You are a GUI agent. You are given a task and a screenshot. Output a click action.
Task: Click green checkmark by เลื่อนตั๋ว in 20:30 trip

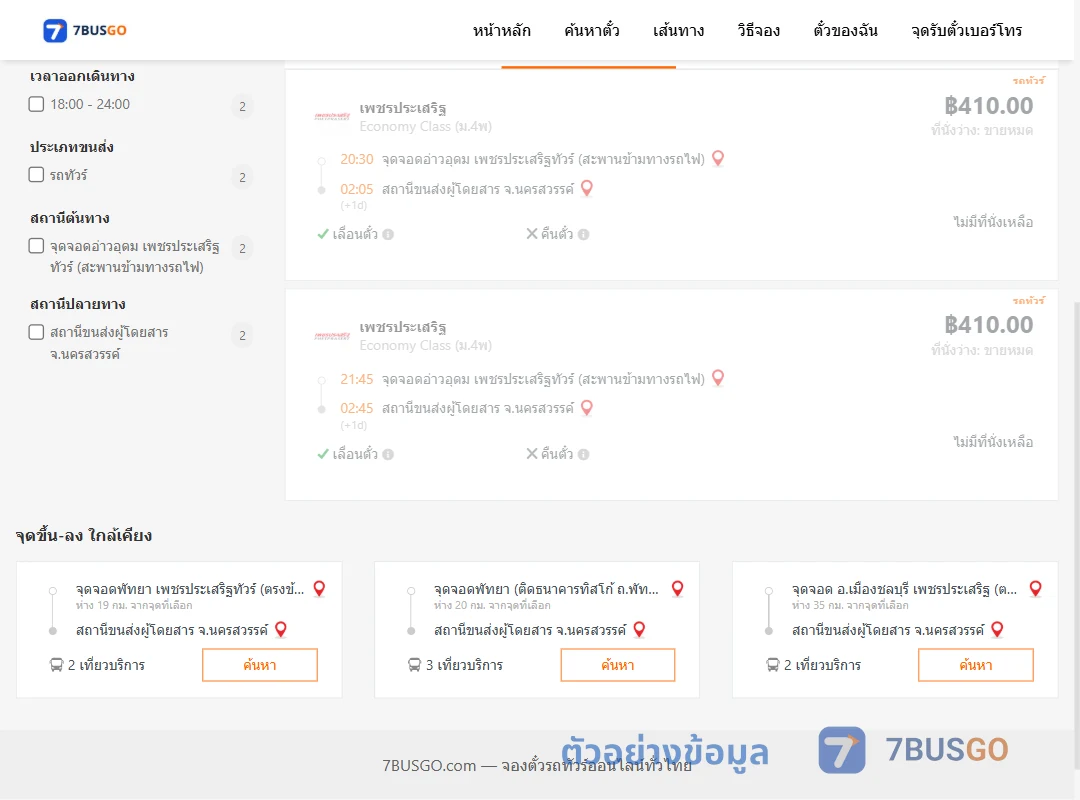(322, 234)
